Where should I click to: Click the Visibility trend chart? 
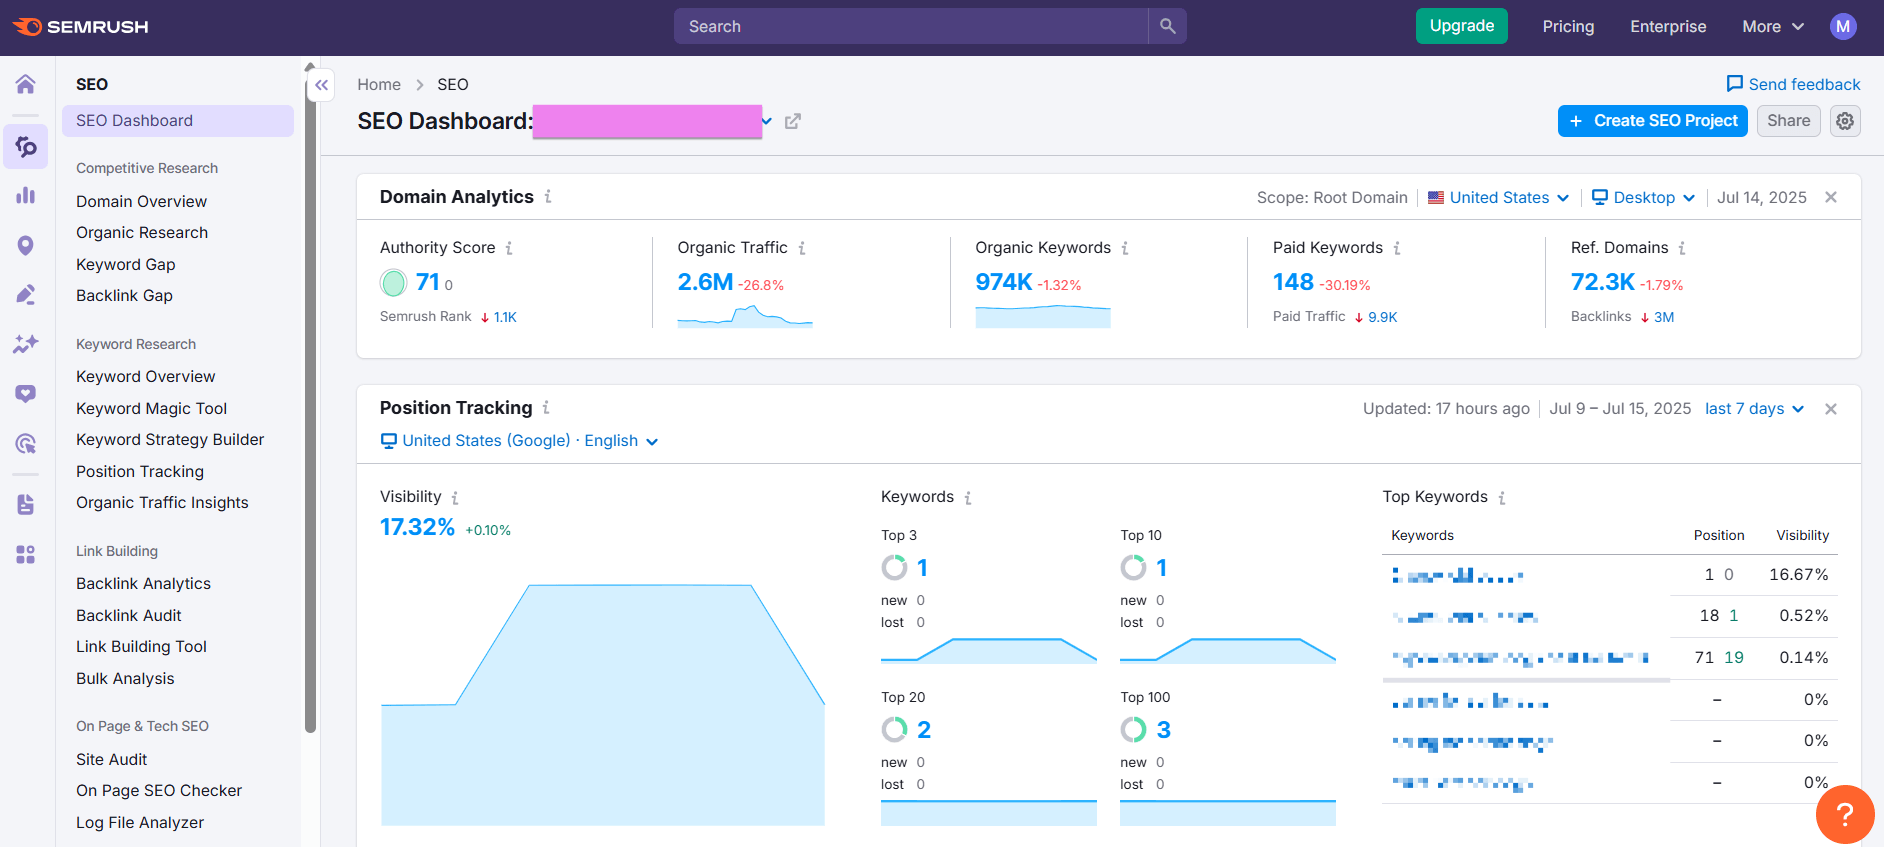tap(602, 705)
